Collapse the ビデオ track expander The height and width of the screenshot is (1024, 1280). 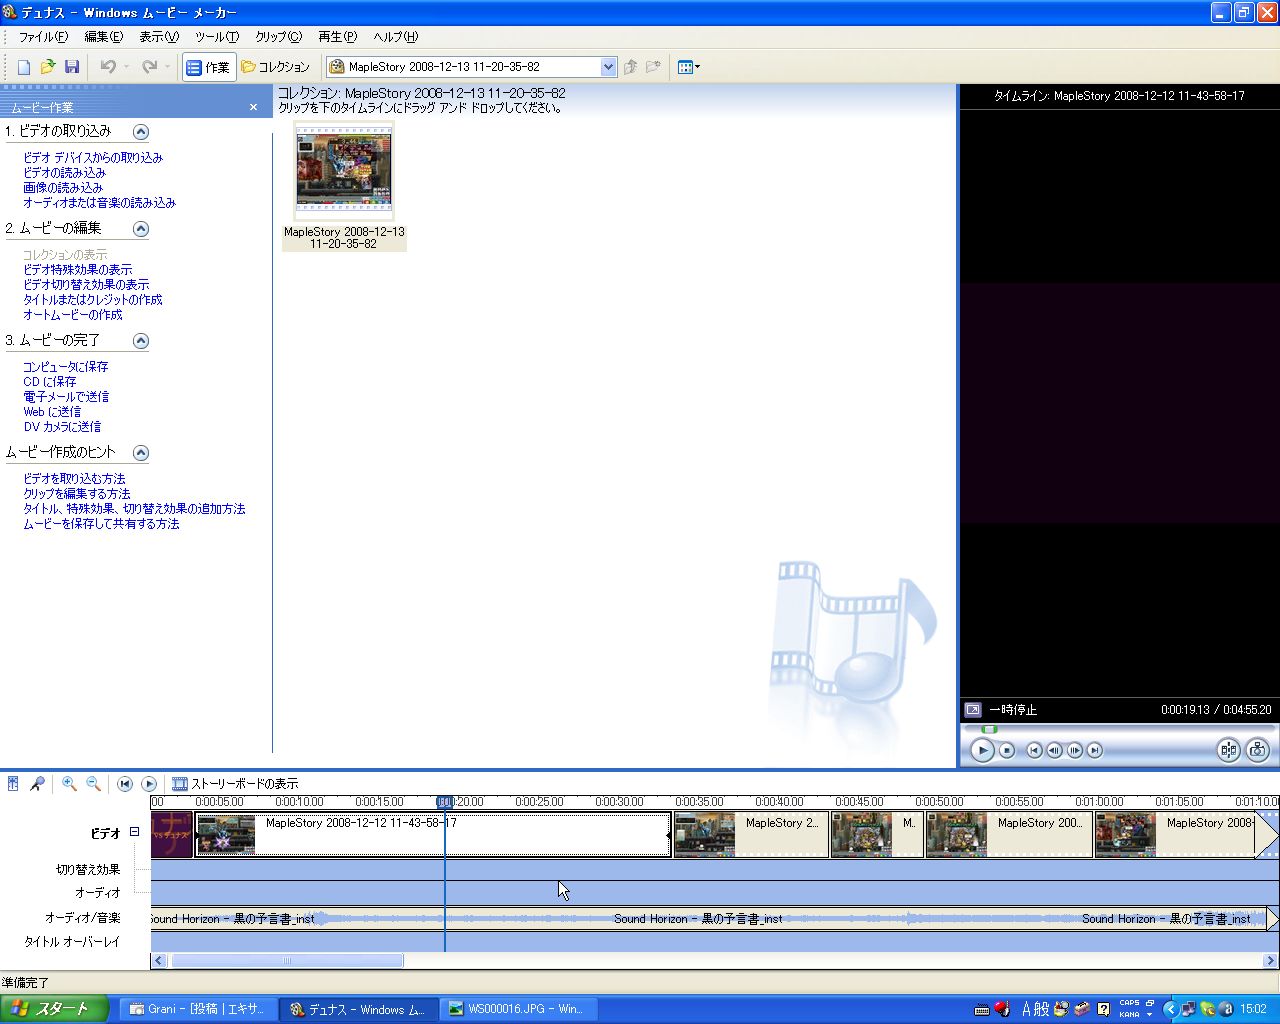tap(134, 832)
